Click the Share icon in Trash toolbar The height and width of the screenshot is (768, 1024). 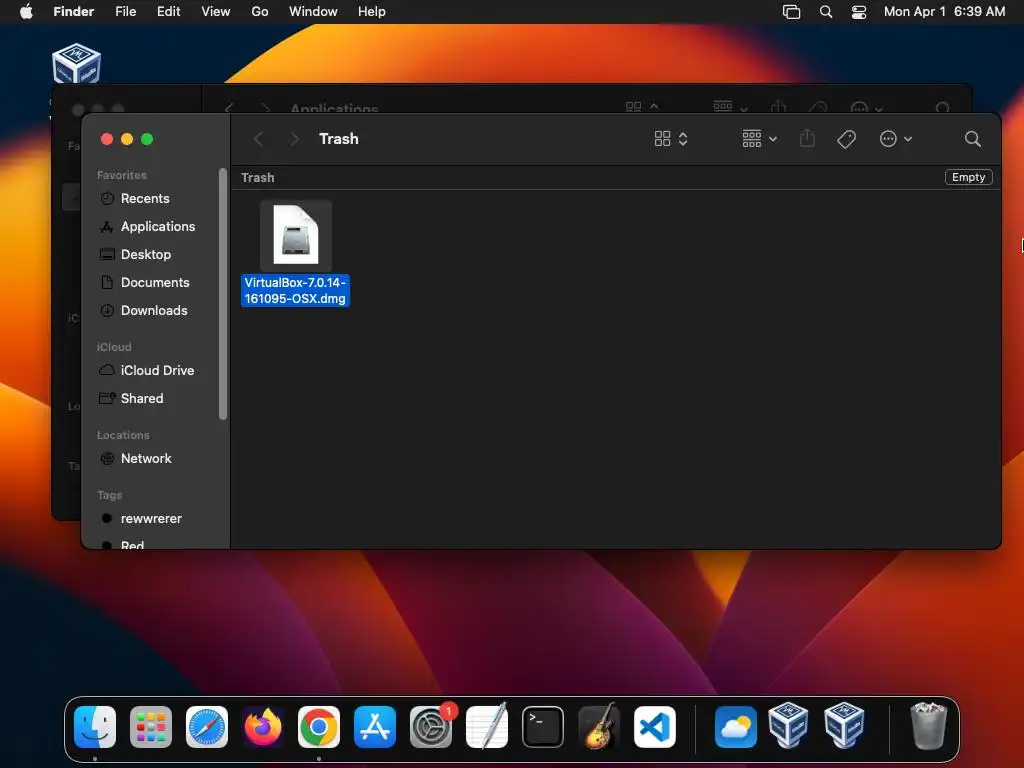tap(807, 138)
